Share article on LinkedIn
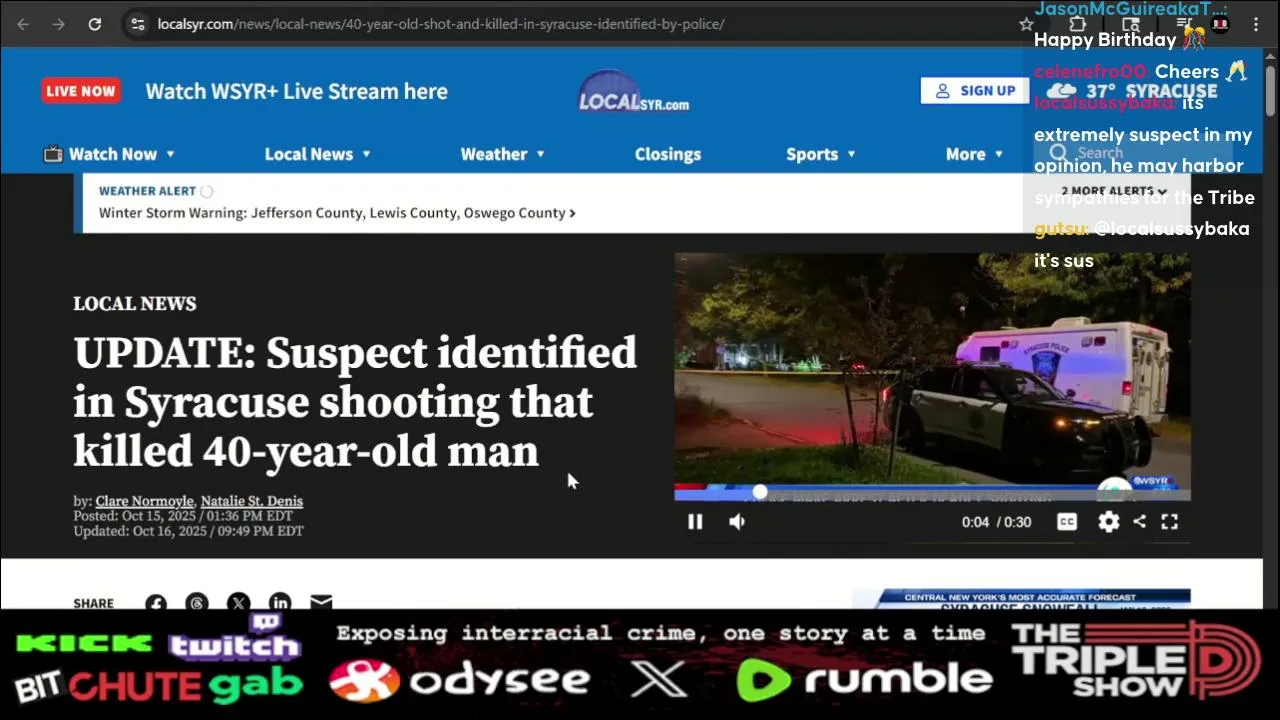1280x720 pixels. [x=280, y=604]
